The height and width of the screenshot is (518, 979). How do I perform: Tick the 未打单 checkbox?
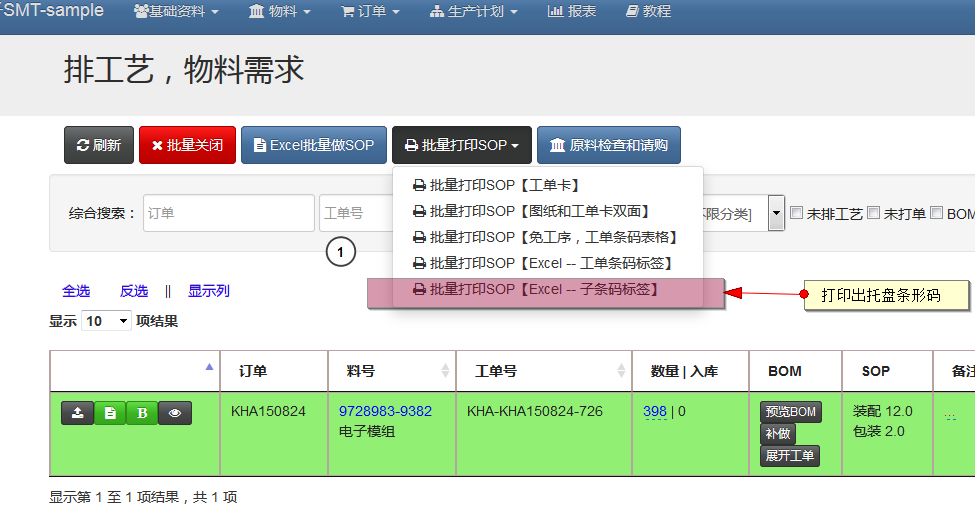873,213
